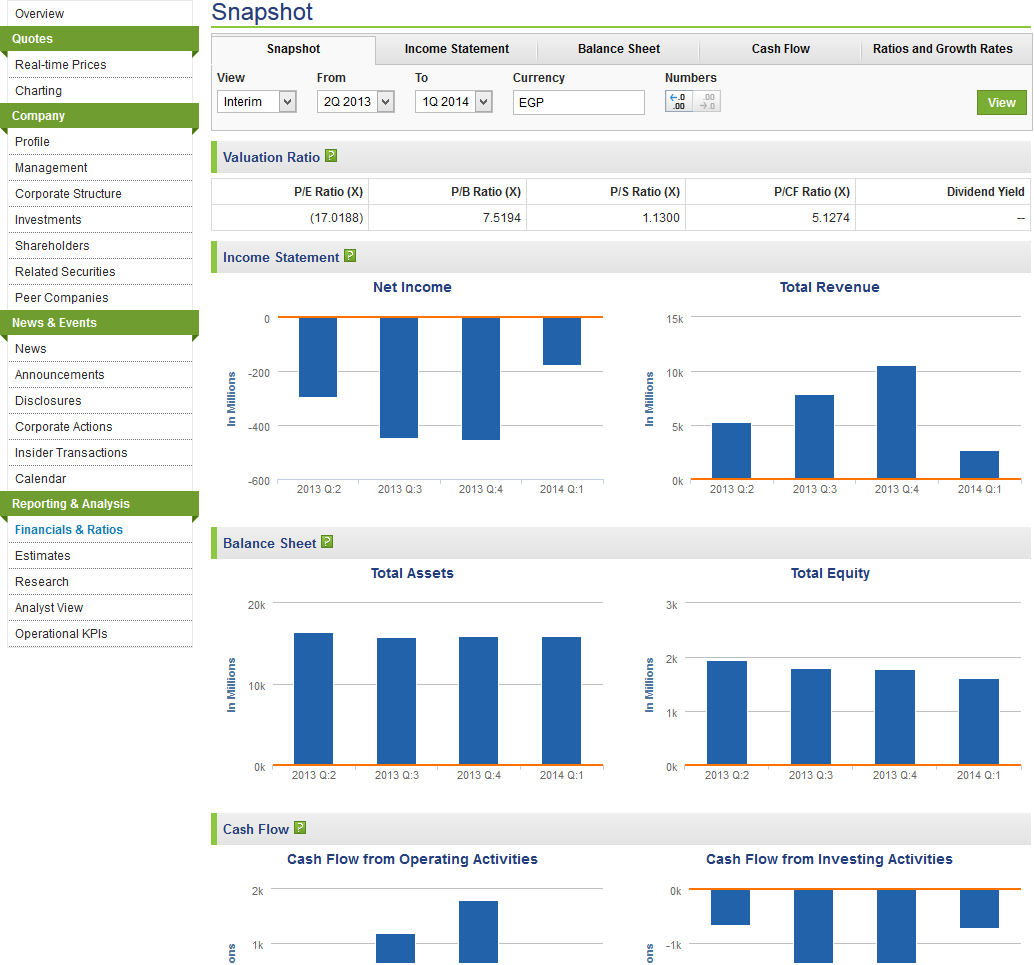Select Reporting & Analysis section header
This screenshot has height=965, width=1034.
pos(99,504)
